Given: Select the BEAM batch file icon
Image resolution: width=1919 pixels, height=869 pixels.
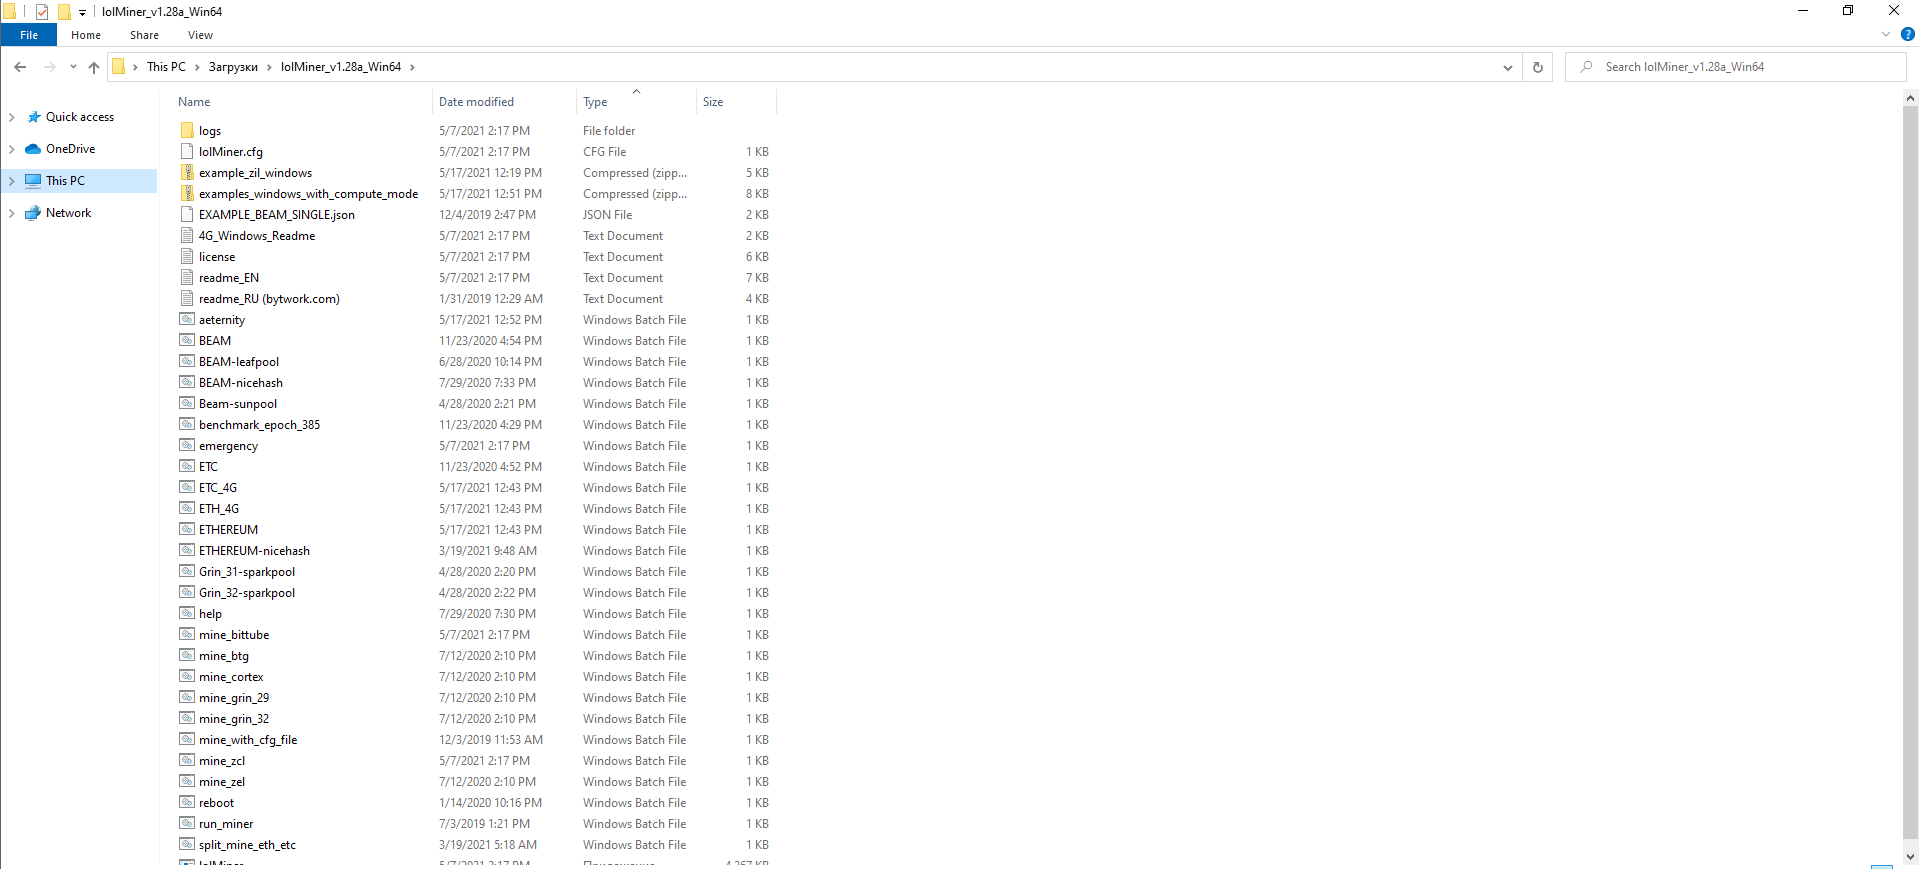Looking at the screenshot, I should [187, 340].
